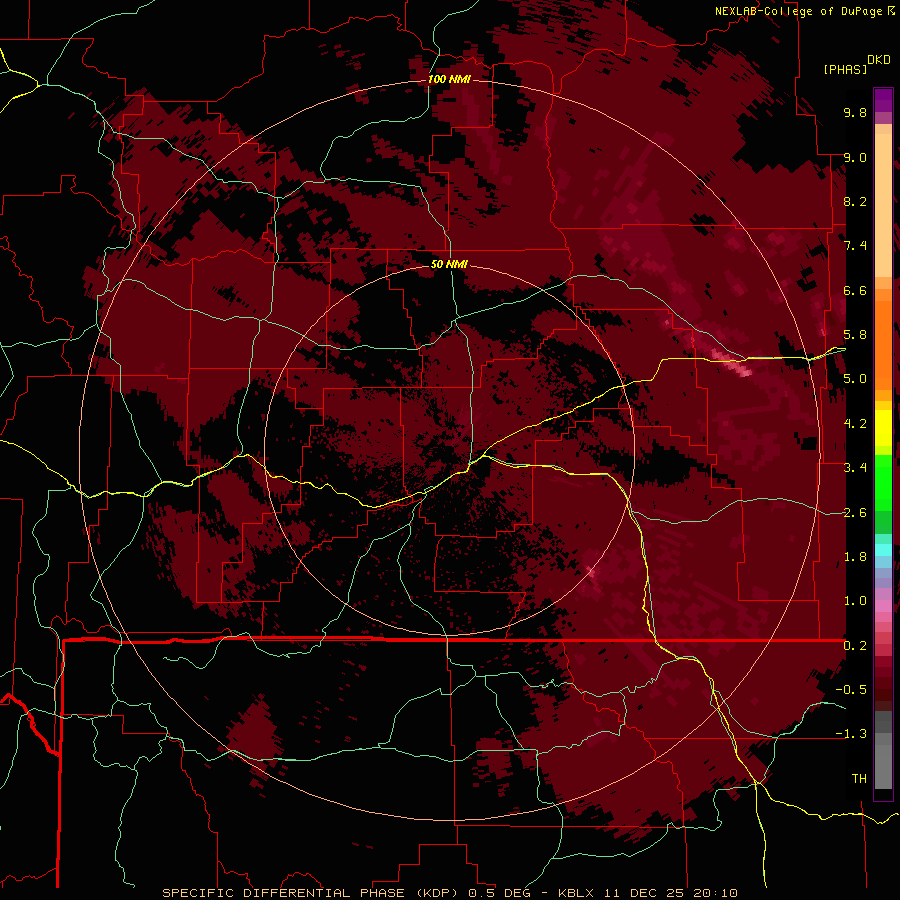Click the -1.3 scale value
Viewport: 900px width, 900px height.
[851, 734]
